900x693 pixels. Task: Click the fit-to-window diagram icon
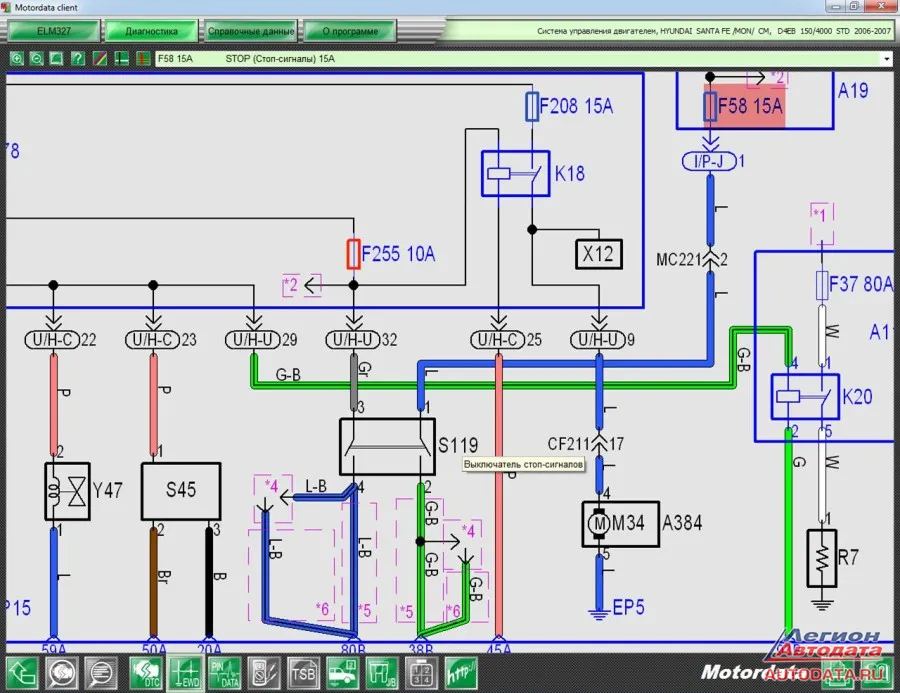[x=56, y=58]
